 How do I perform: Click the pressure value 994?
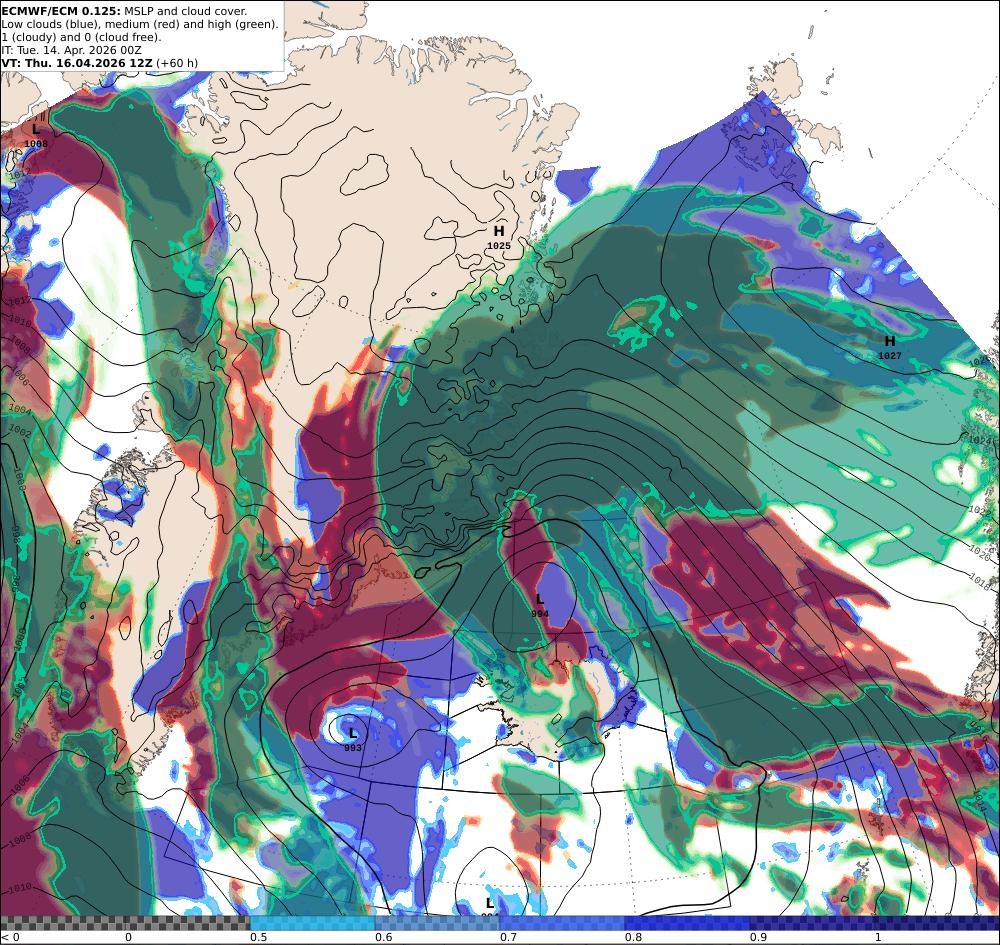pyautogui.click(x=540, y=613)
